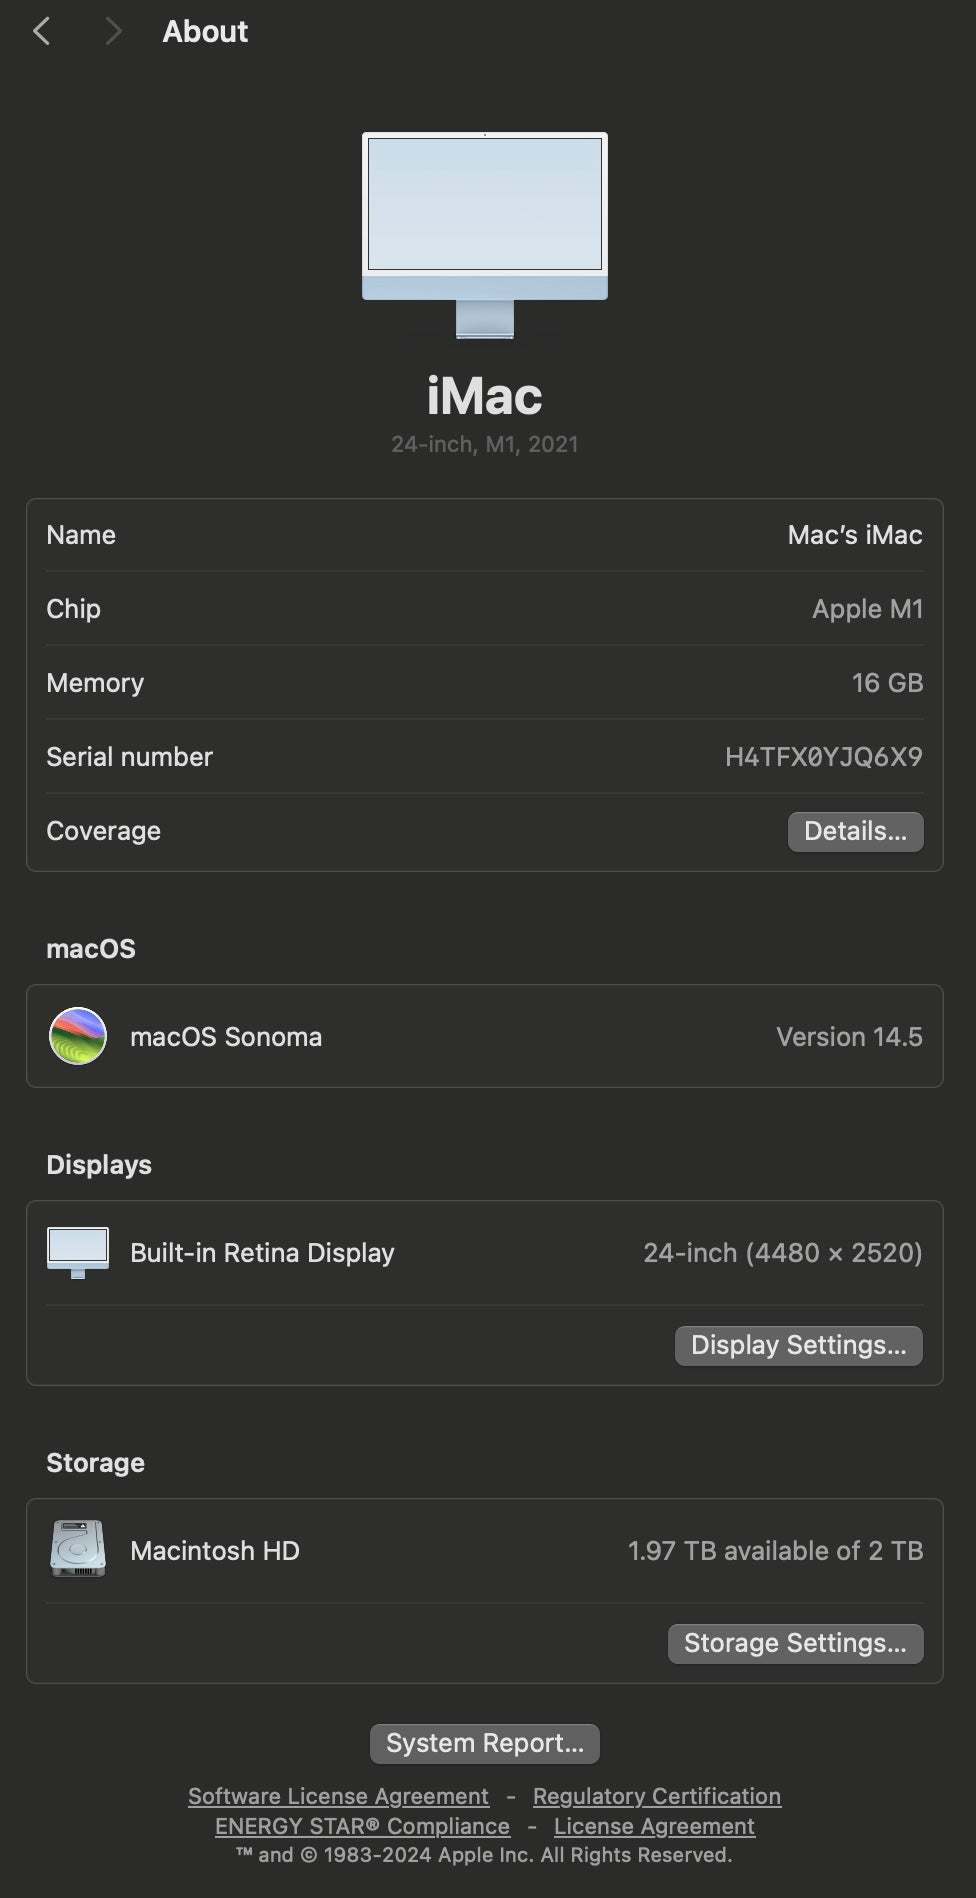The image size is (976, 1898).
Task: Click the forward navigation chevron
Action: (113, 32)
